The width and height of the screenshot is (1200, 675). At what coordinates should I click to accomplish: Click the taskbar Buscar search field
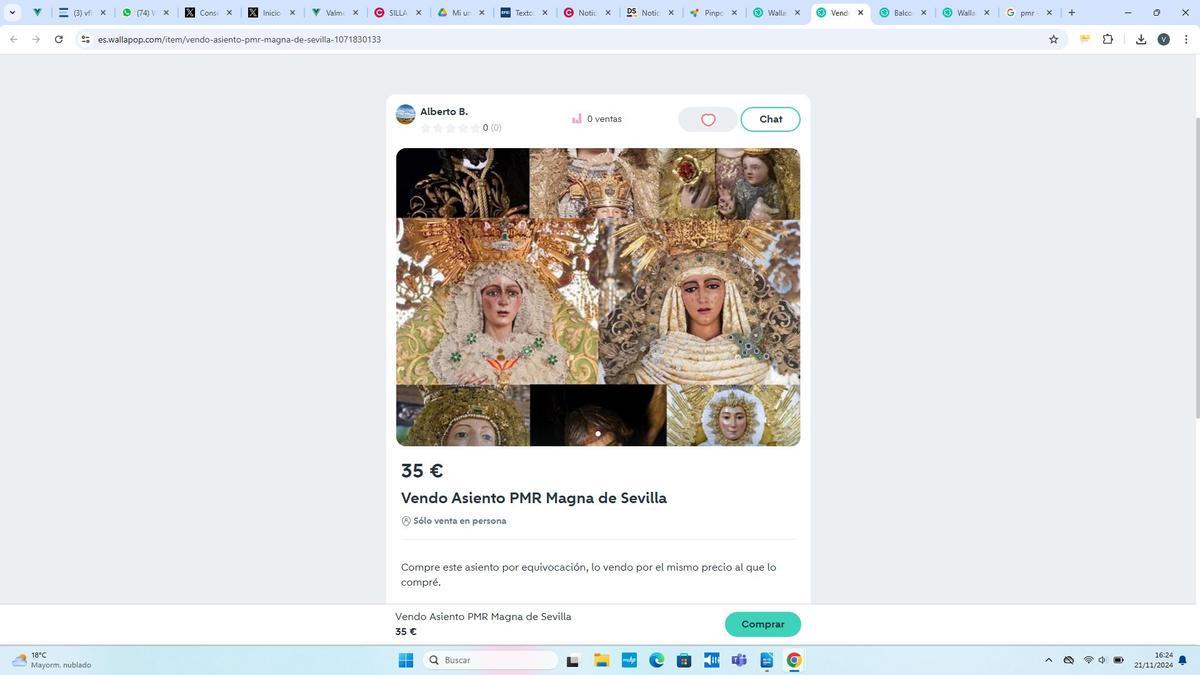[x=490, y=660]
